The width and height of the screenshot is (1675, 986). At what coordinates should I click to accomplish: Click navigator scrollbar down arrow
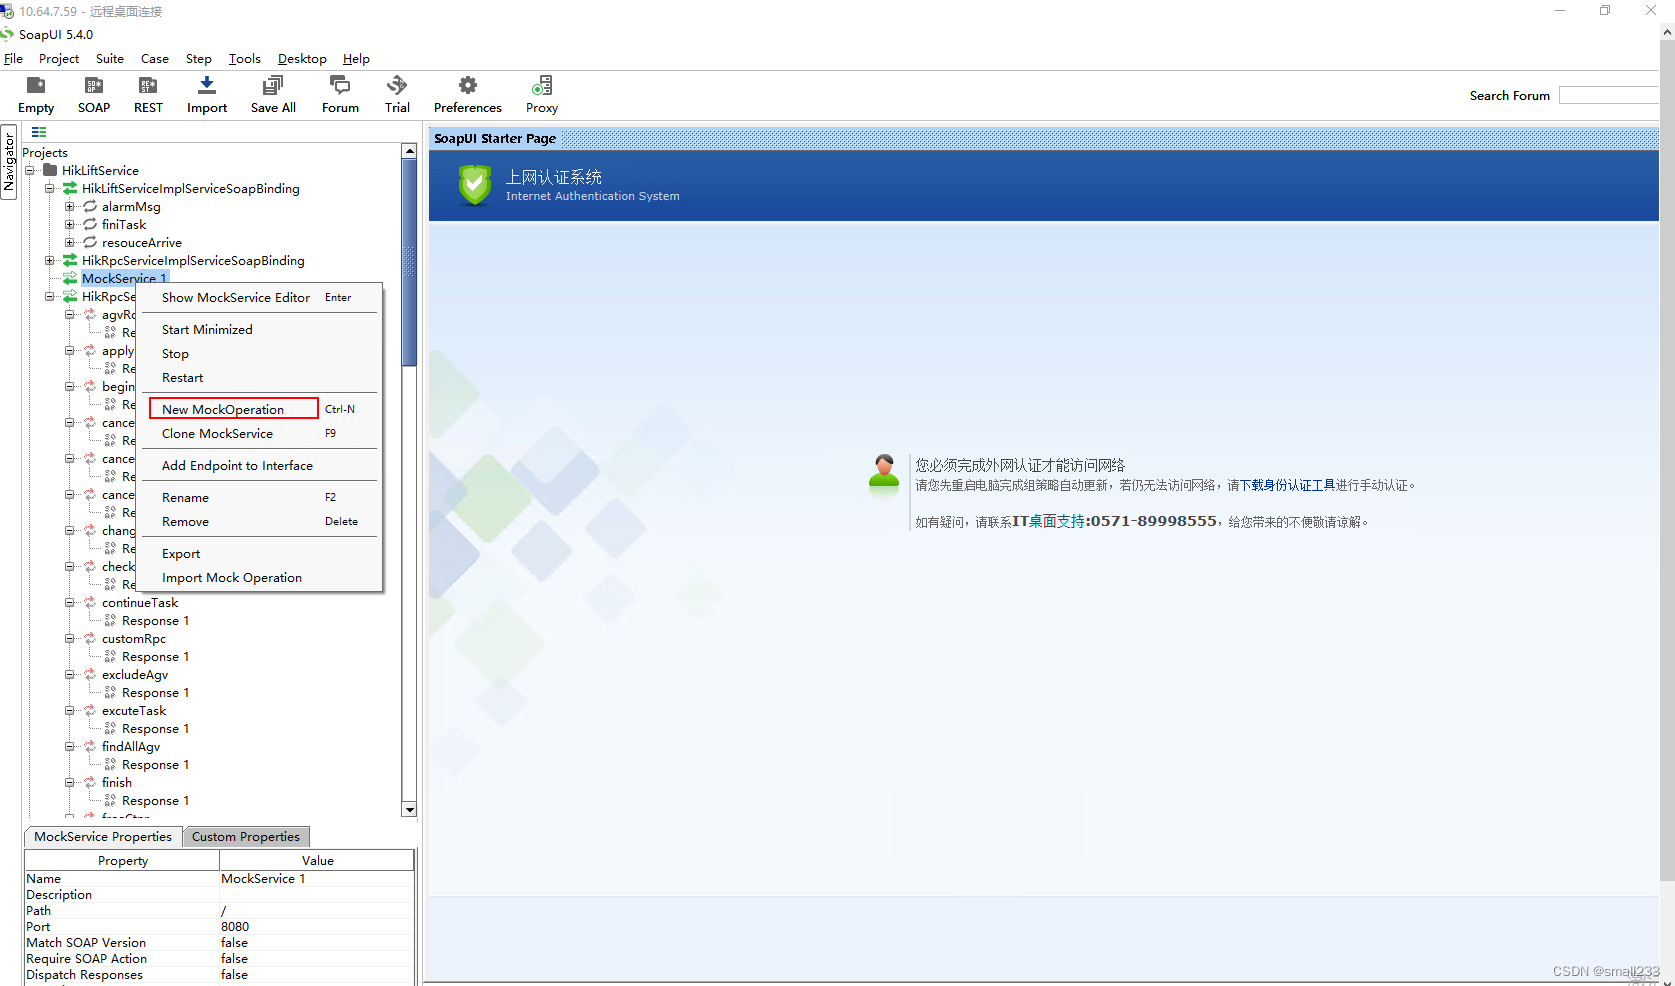(x=409, y=809)
